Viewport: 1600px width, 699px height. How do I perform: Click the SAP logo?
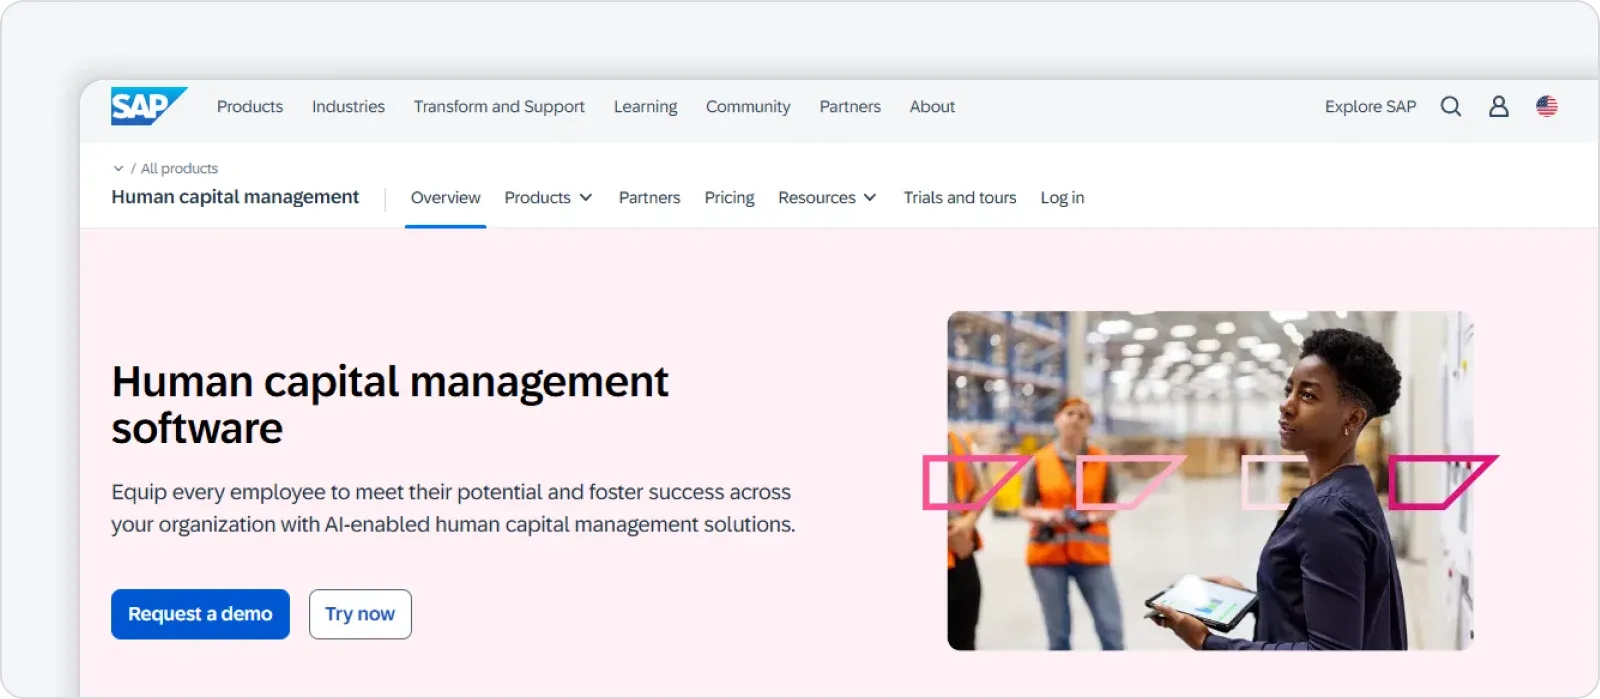coord(148,106)
